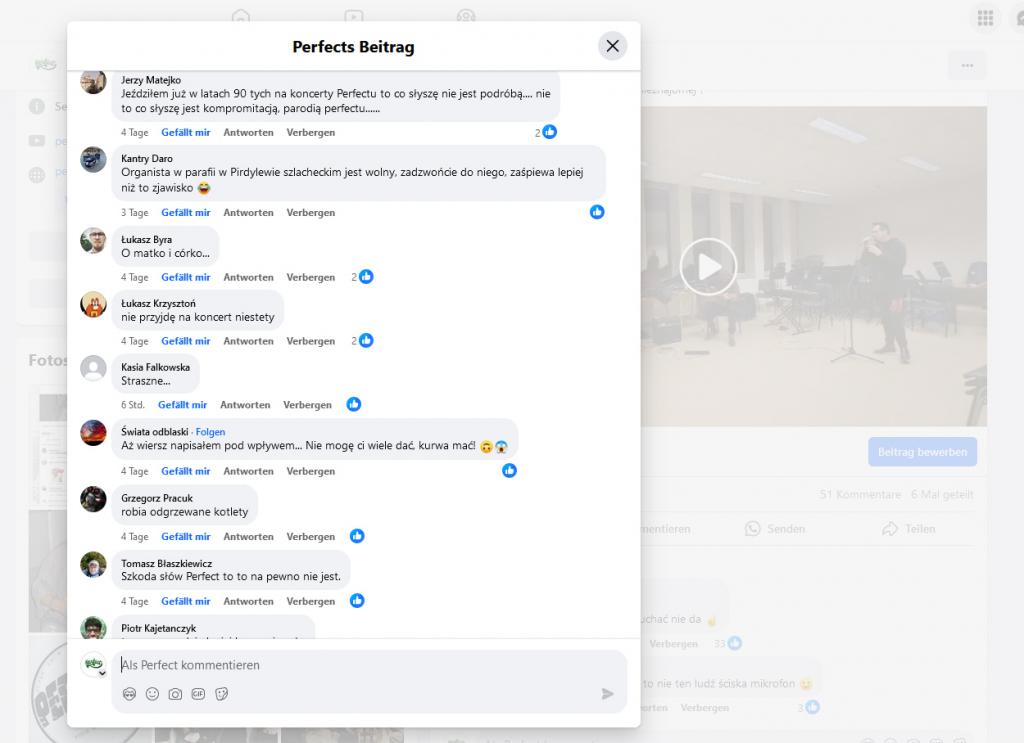The image size is (1024, 743).
Task: Click the 'Beitrag bewerben' button
Action: tap(922, 452)
